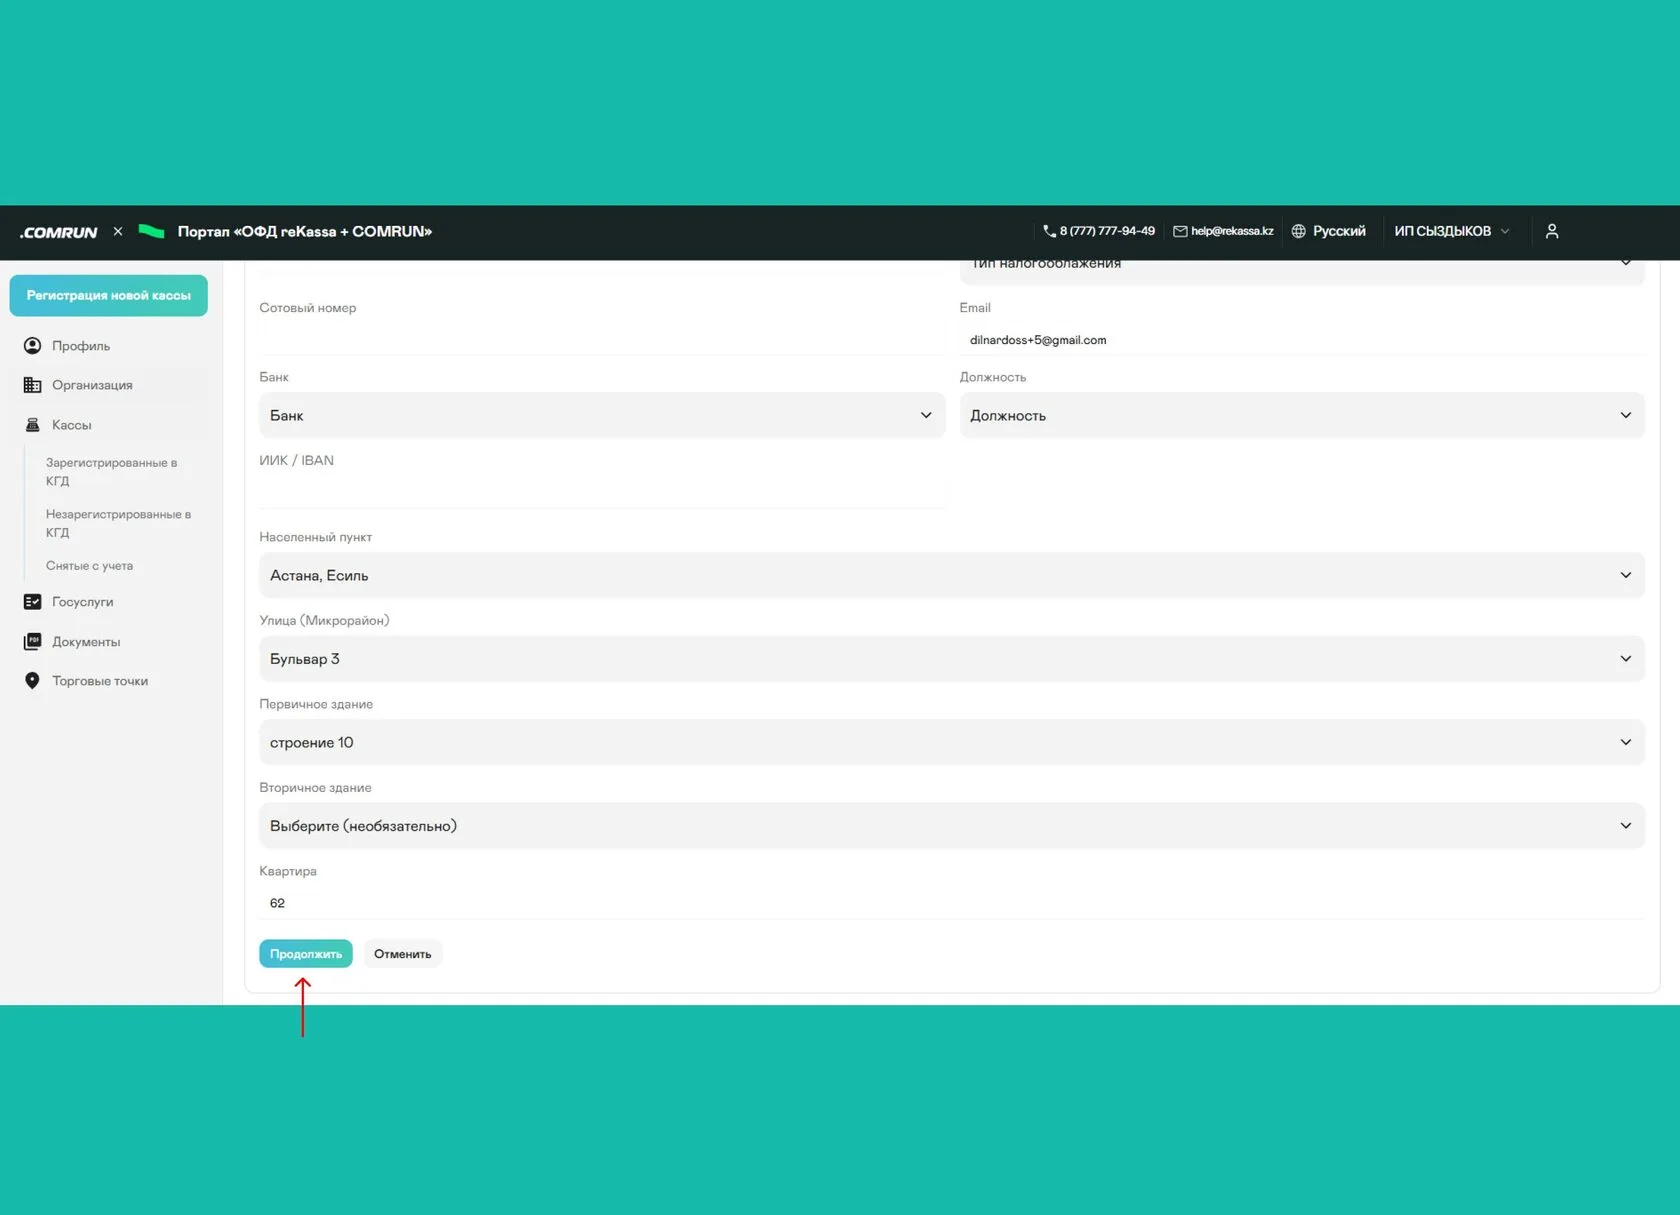Image resolution: width=1680 pixels, height=1215 pixels.
Task: Click the Продолжить button
Action: (306, 954)
